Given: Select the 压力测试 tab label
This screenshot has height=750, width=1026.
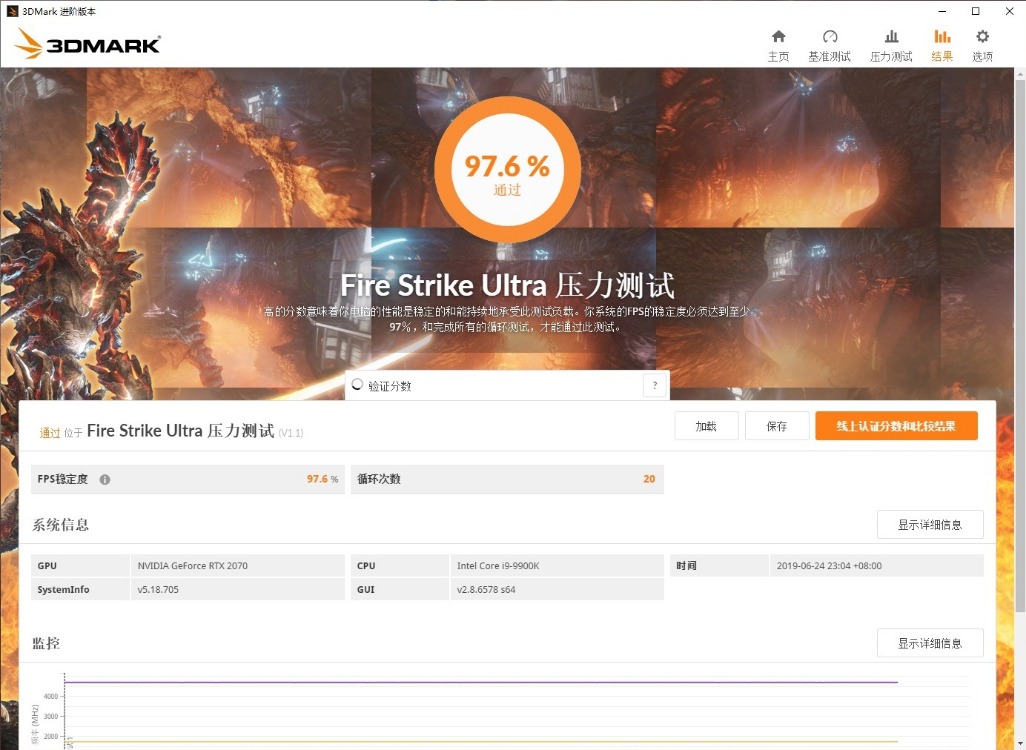Looking at the screenshot, I should [890, 57].
